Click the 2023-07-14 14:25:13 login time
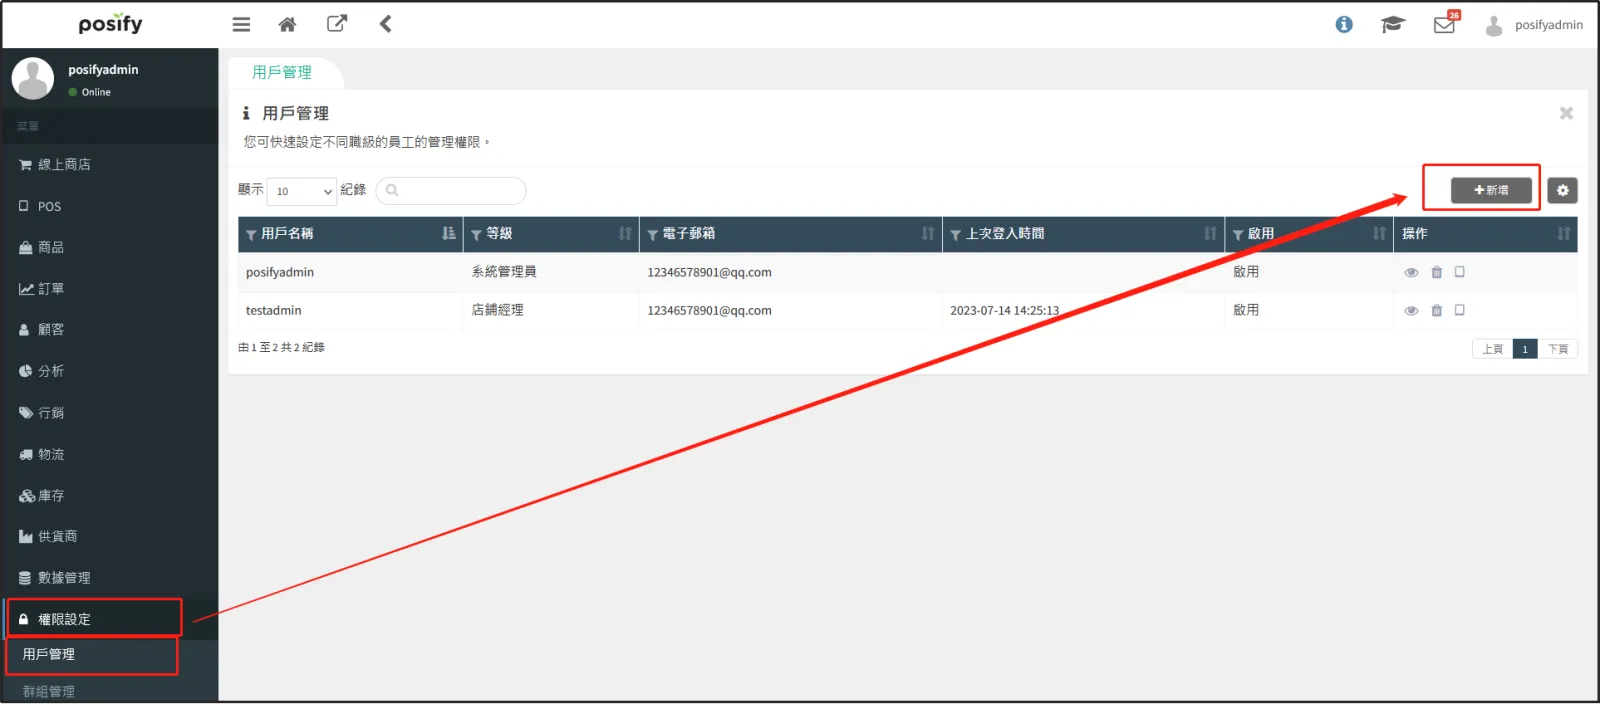Viewport: 1600px width, 704px height. (x=1004, y=311)
